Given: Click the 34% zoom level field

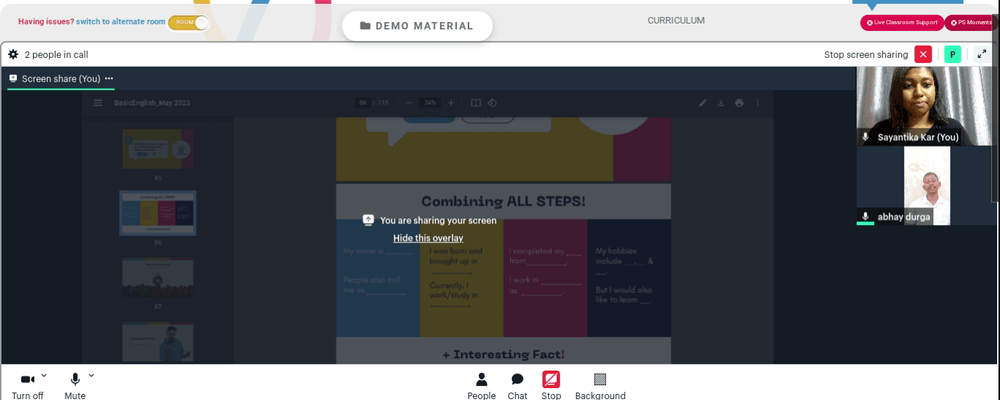Looking at the screenshot, I should (430, 103).
